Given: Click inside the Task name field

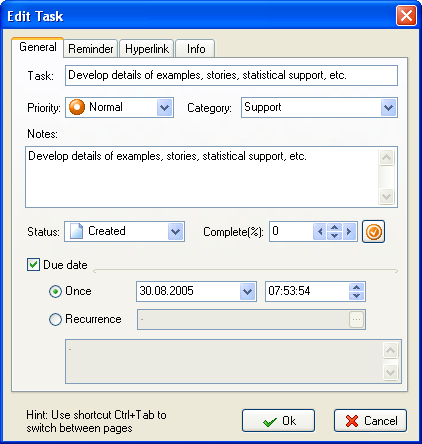Looking at the screenshot, I should pyautogui.click(x=231, y=75).
